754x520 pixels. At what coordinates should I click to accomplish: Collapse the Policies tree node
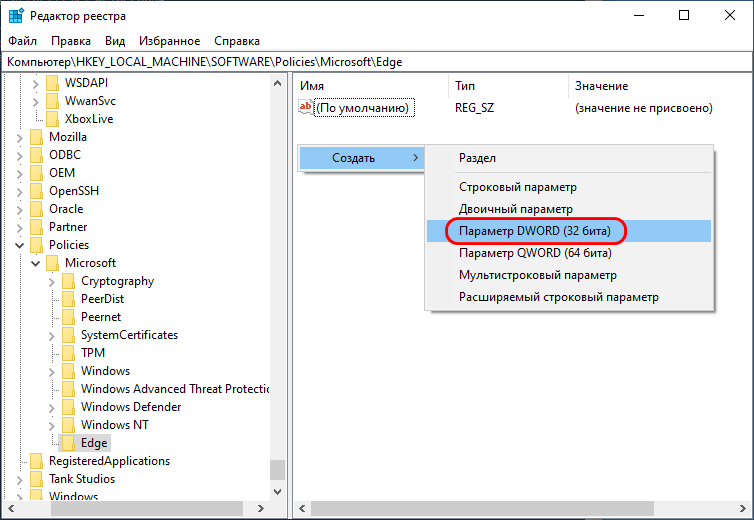coord(19,245)
